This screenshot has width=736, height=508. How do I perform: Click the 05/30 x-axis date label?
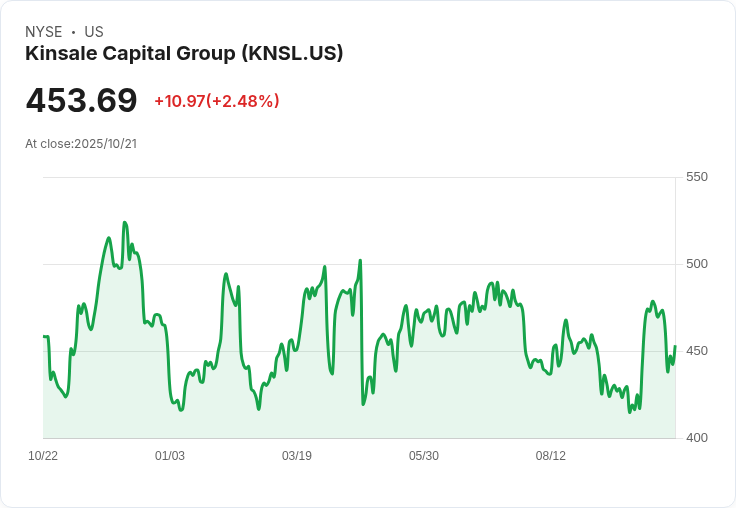424,455
